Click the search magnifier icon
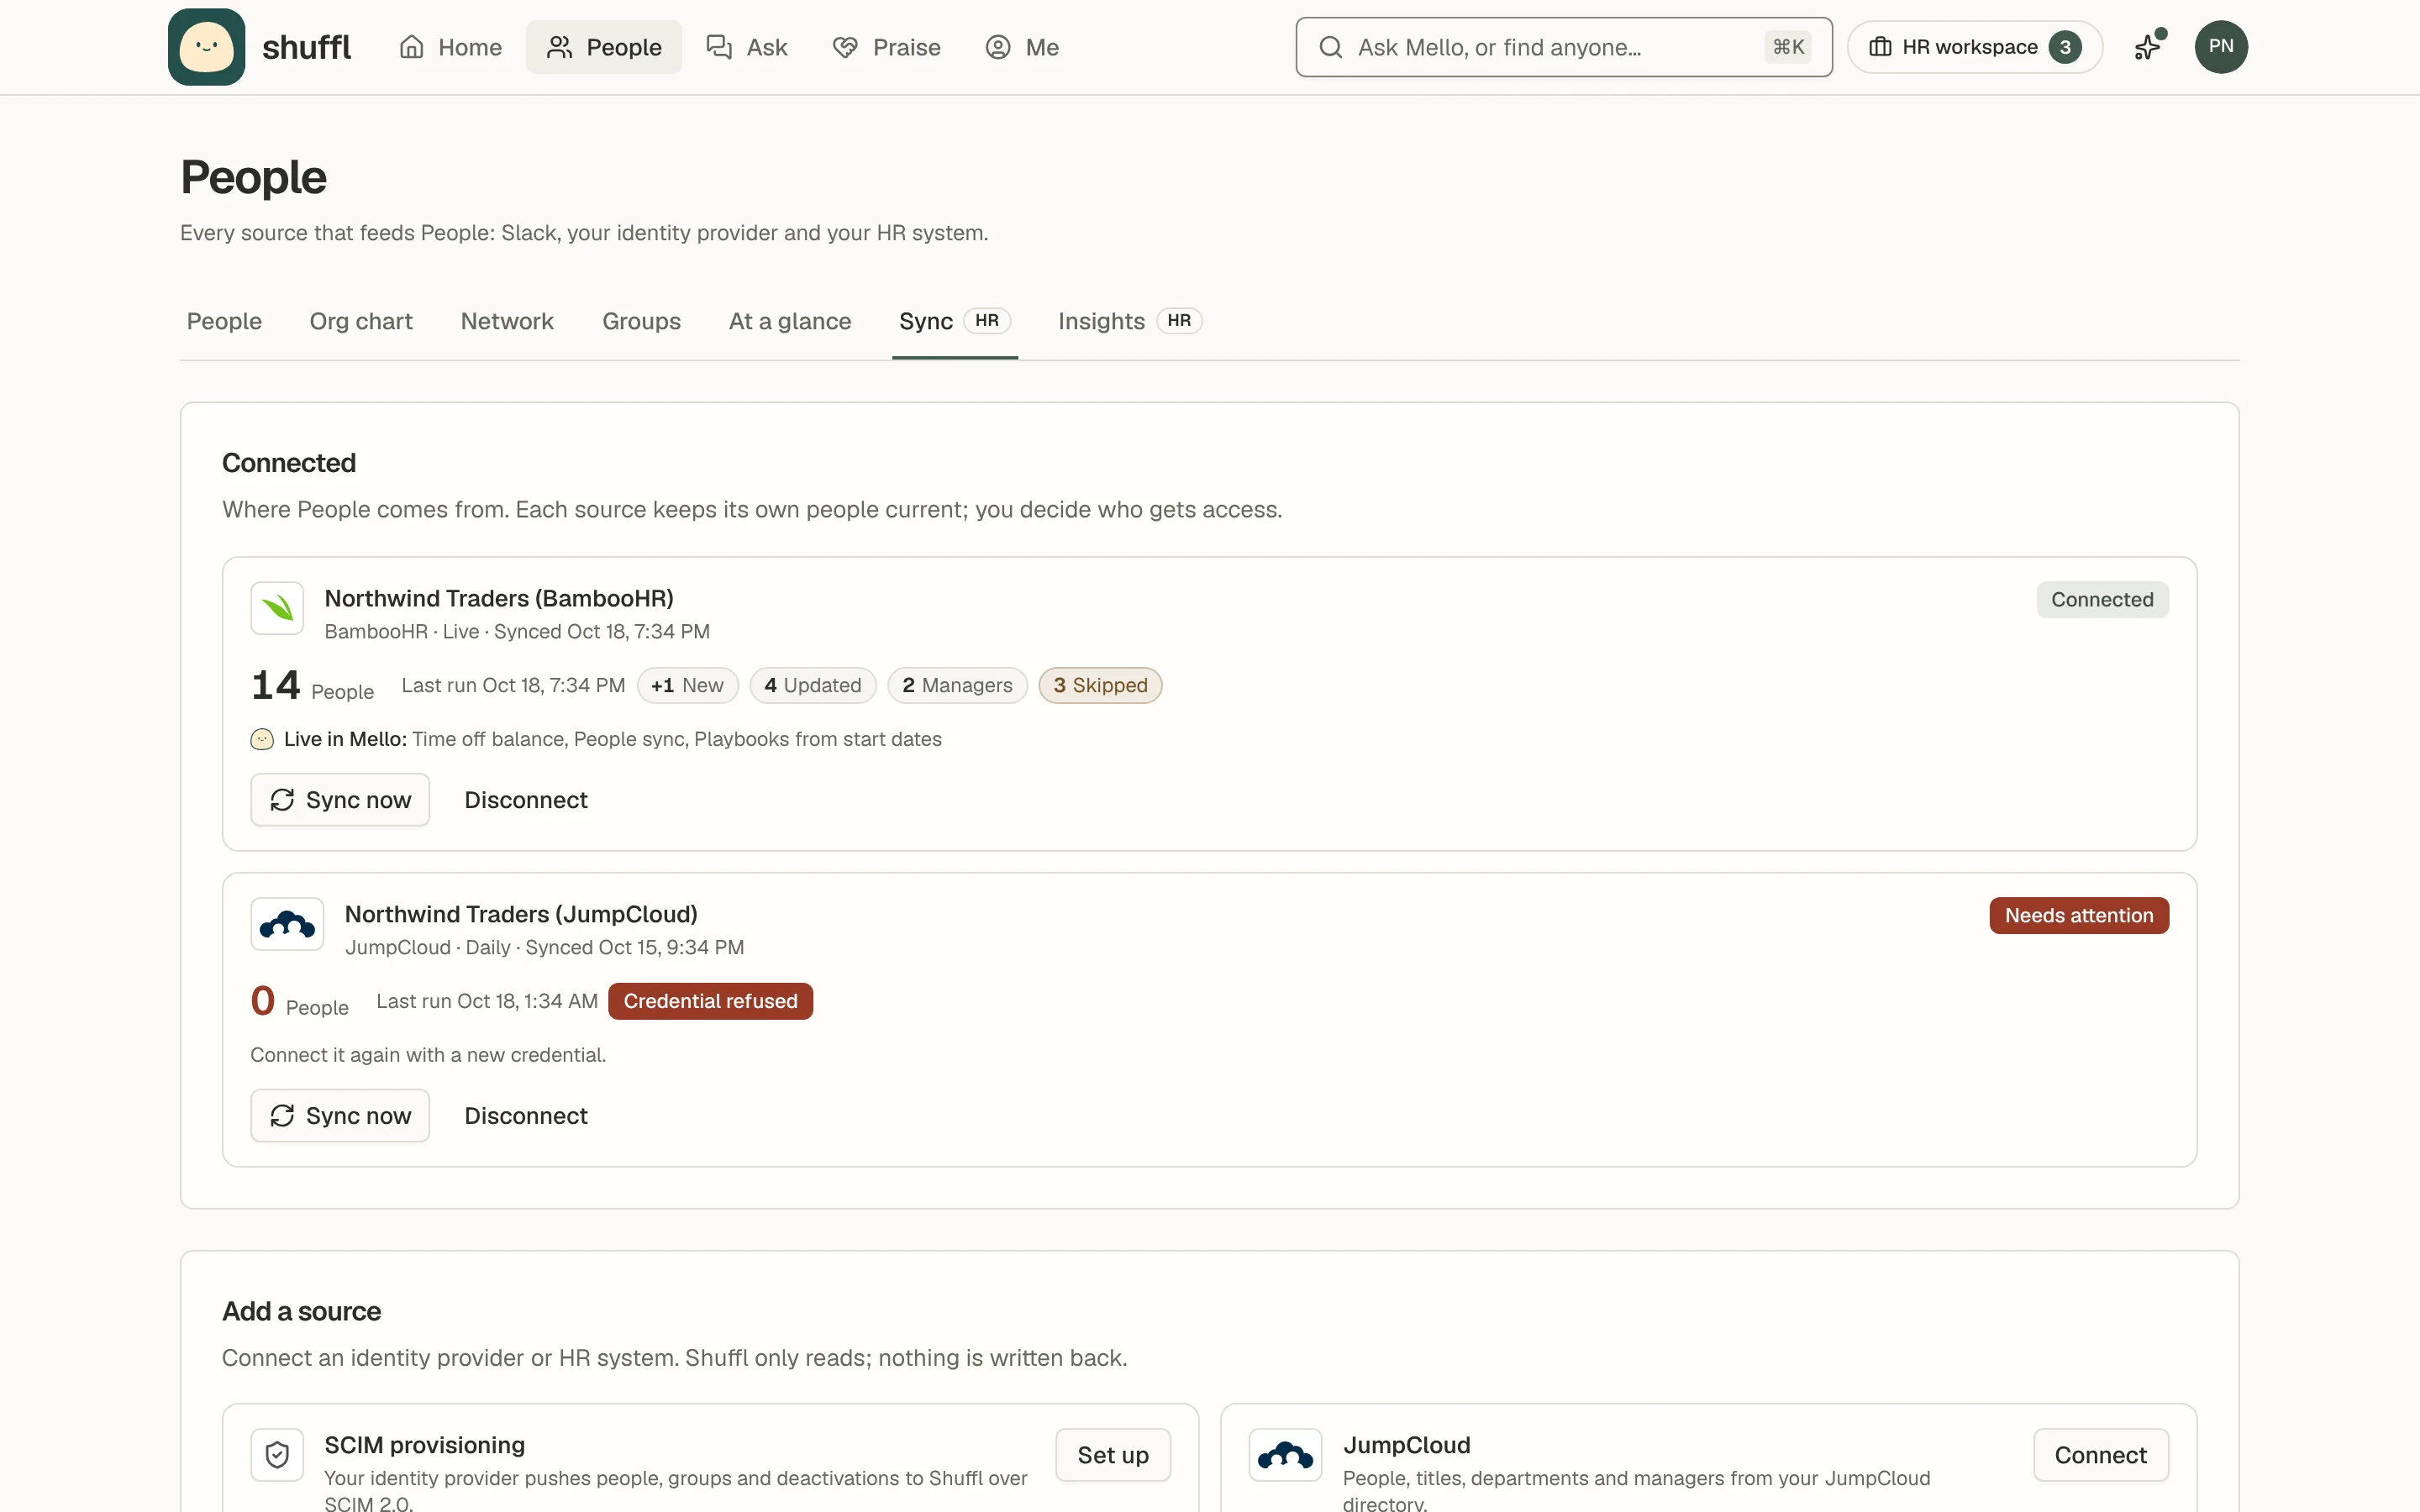The width and height of the screenshot is (2420, 1512). pos(1330,47)
